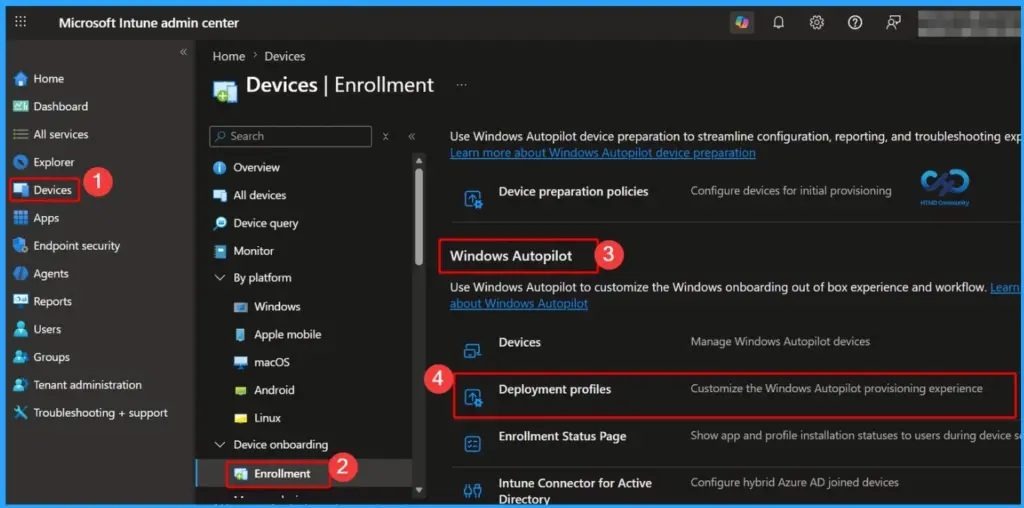This screenshot has width=1024, height=508.
Task: Click the Home icon in sidebar
Action: (21, 78)
